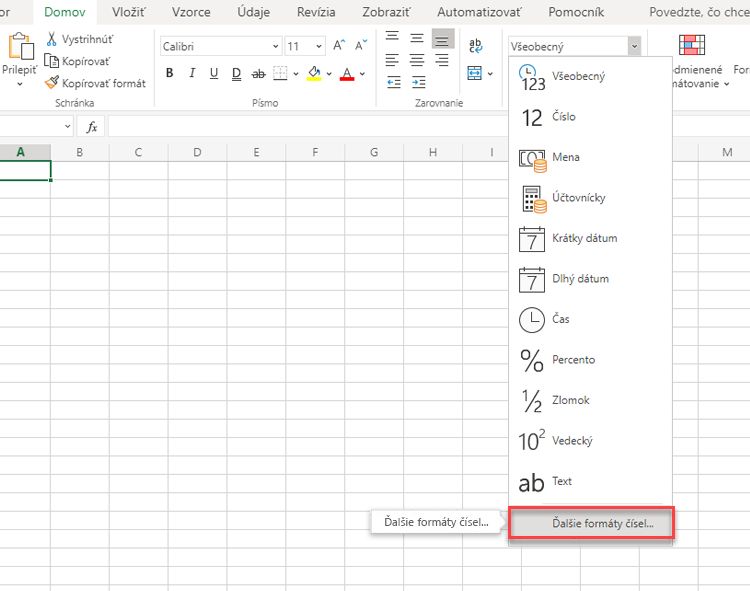The image size is (750, 591).
Task: Toggle bottom vertical alignment
Action: [x=442, y=39]
